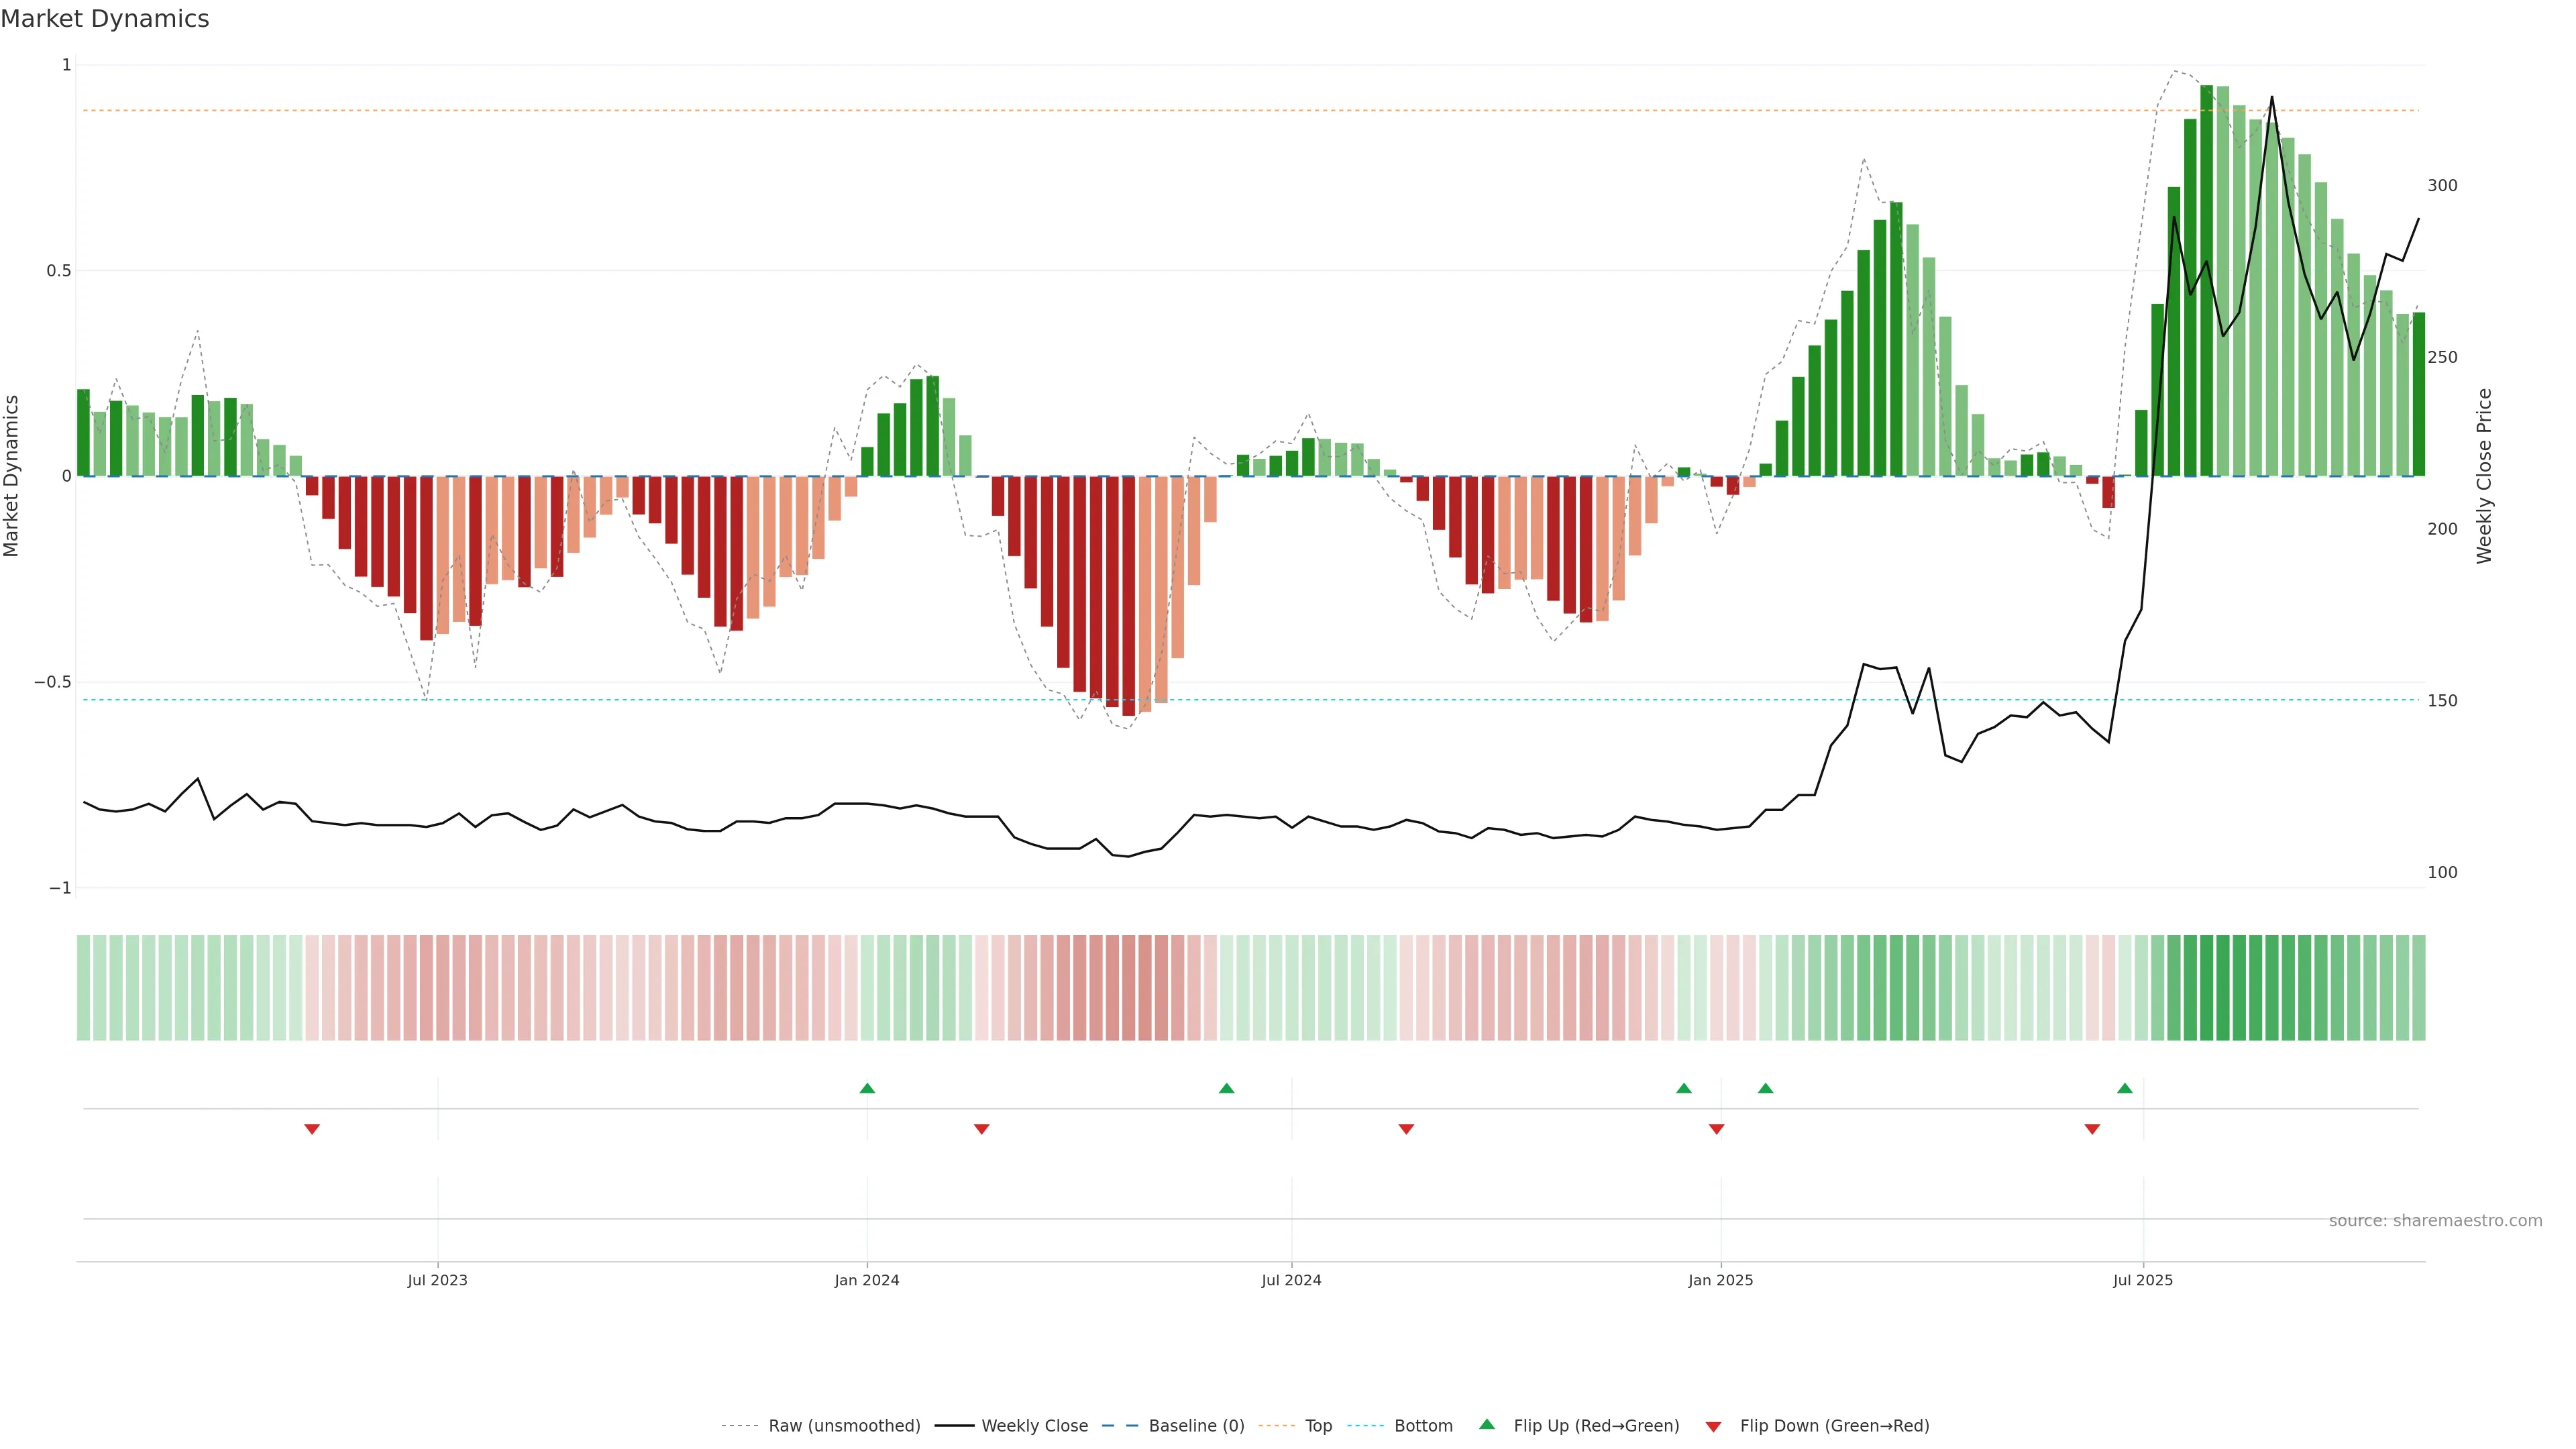Toggle the Weekly Close legend entry

click(x=1034, y=1426)
